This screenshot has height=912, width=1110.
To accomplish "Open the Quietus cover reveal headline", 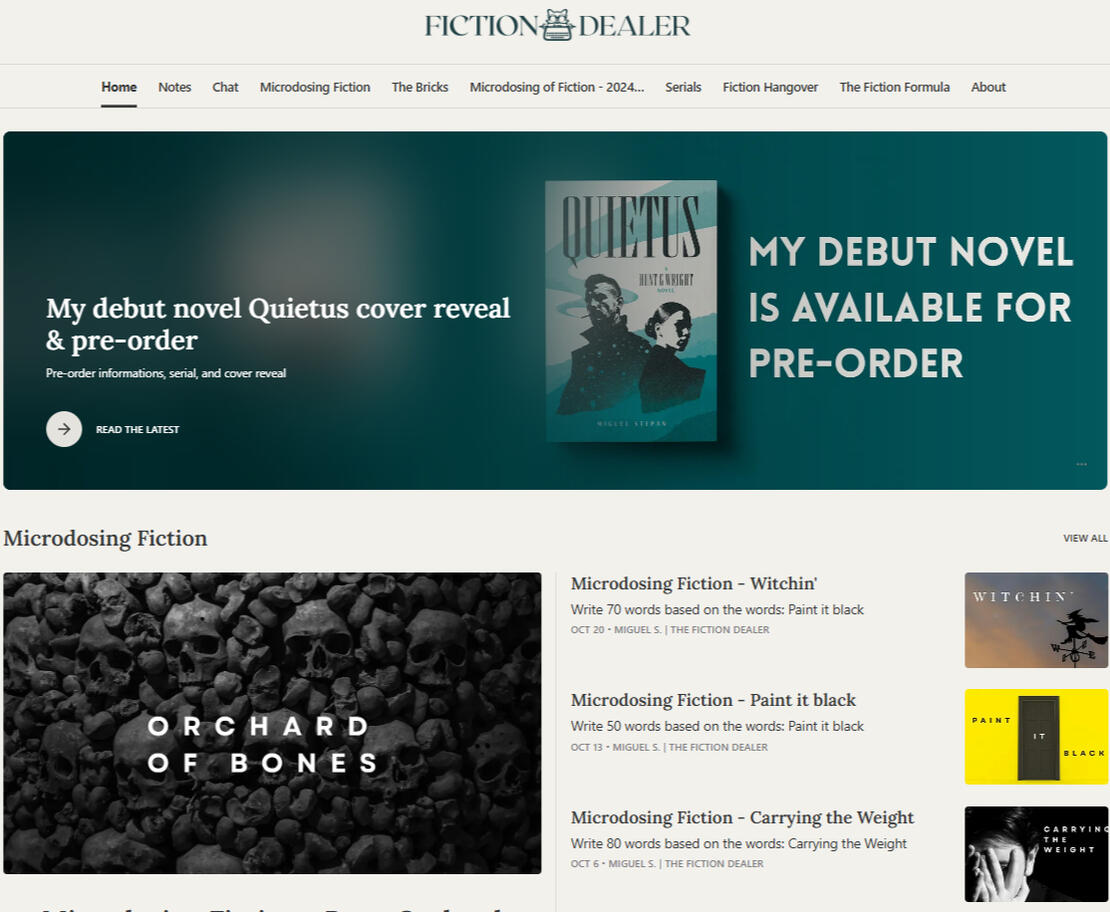I will 278,324.
